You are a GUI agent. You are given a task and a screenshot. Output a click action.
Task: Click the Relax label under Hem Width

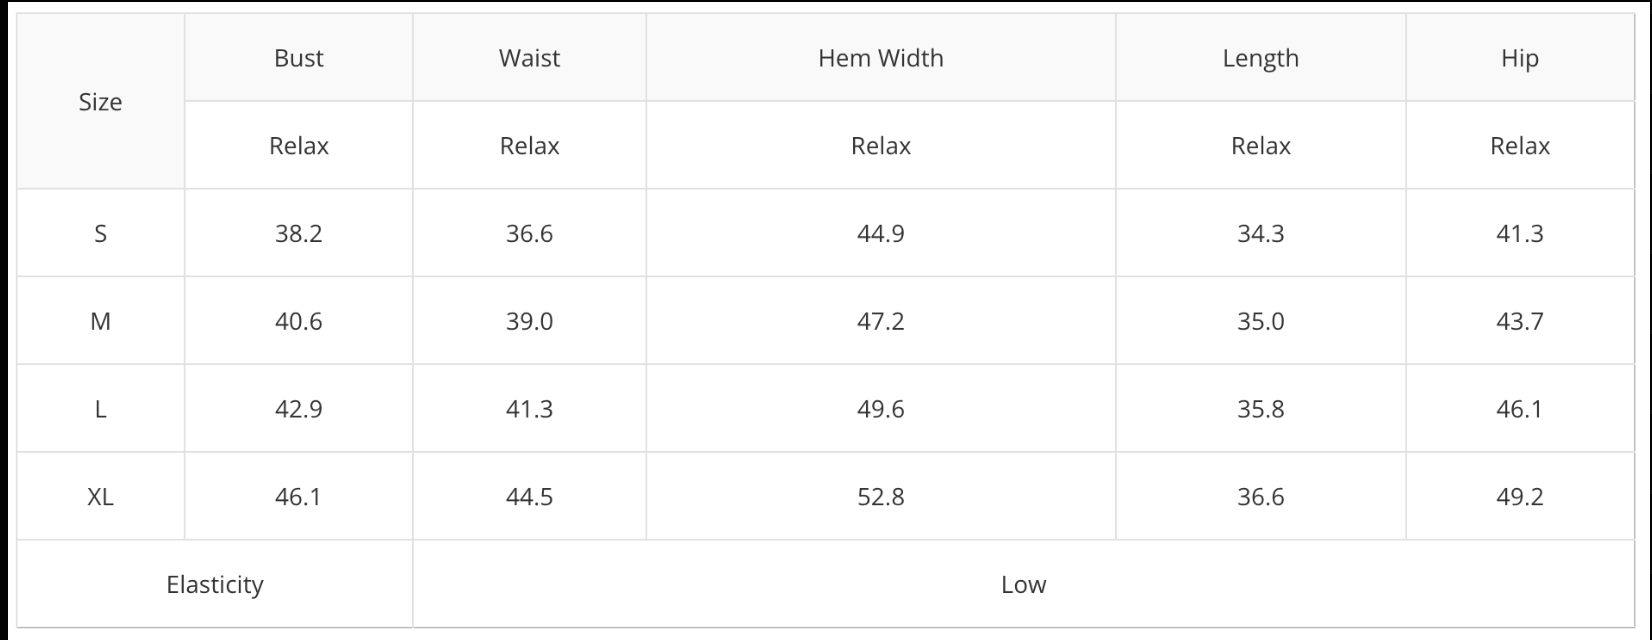pyautogui.click(x=880, y=146)
